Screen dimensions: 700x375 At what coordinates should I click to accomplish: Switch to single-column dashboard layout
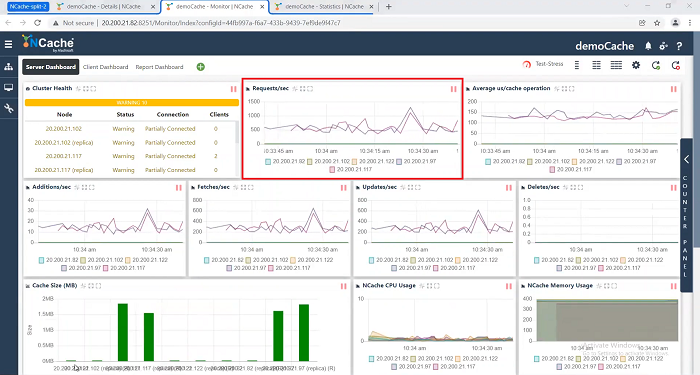(577, 65)
